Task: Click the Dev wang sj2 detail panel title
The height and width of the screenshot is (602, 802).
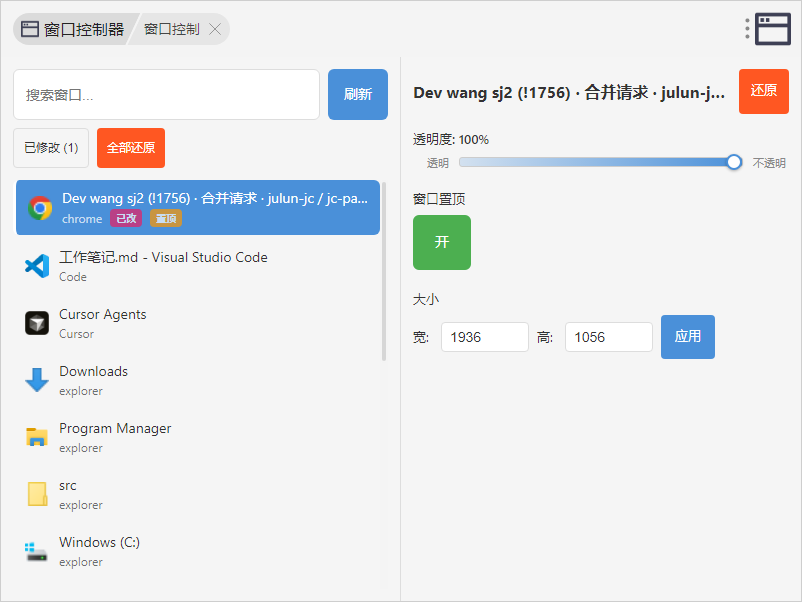Action: [x=569, y=93]
